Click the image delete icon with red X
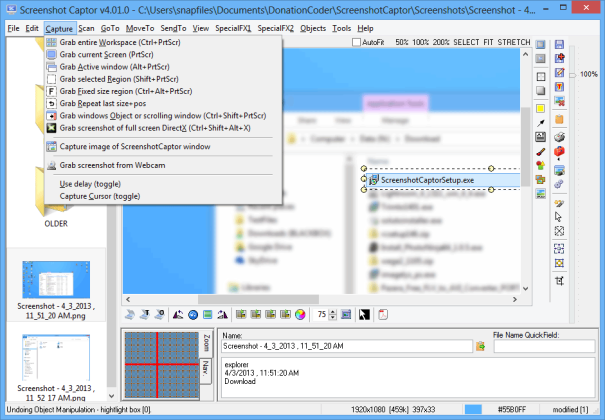 pos(559,101)
